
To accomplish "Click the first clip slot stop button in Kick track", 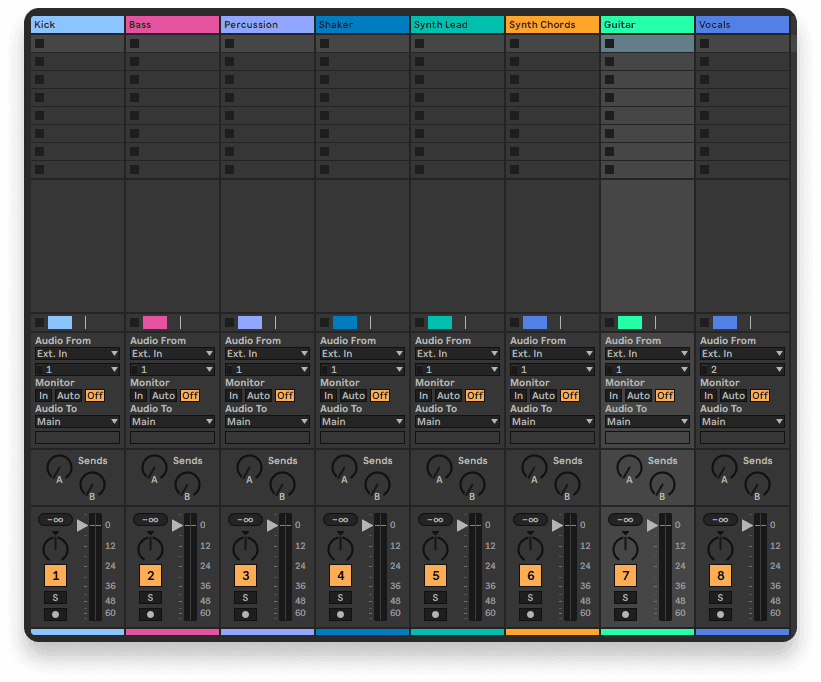I will (40, 43).
